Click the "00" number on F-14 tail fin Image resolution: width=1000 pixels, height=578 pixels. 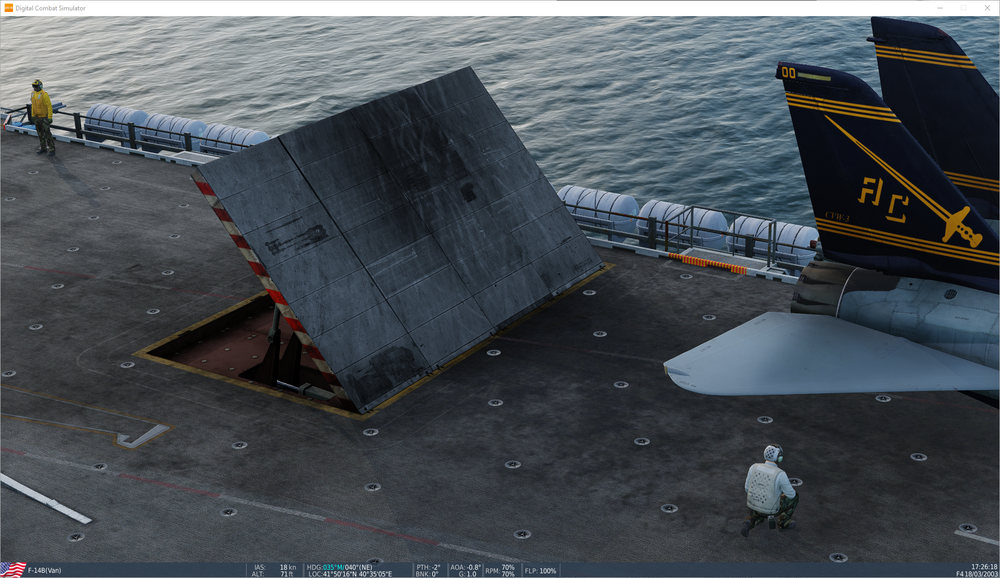tap(788, 73)
